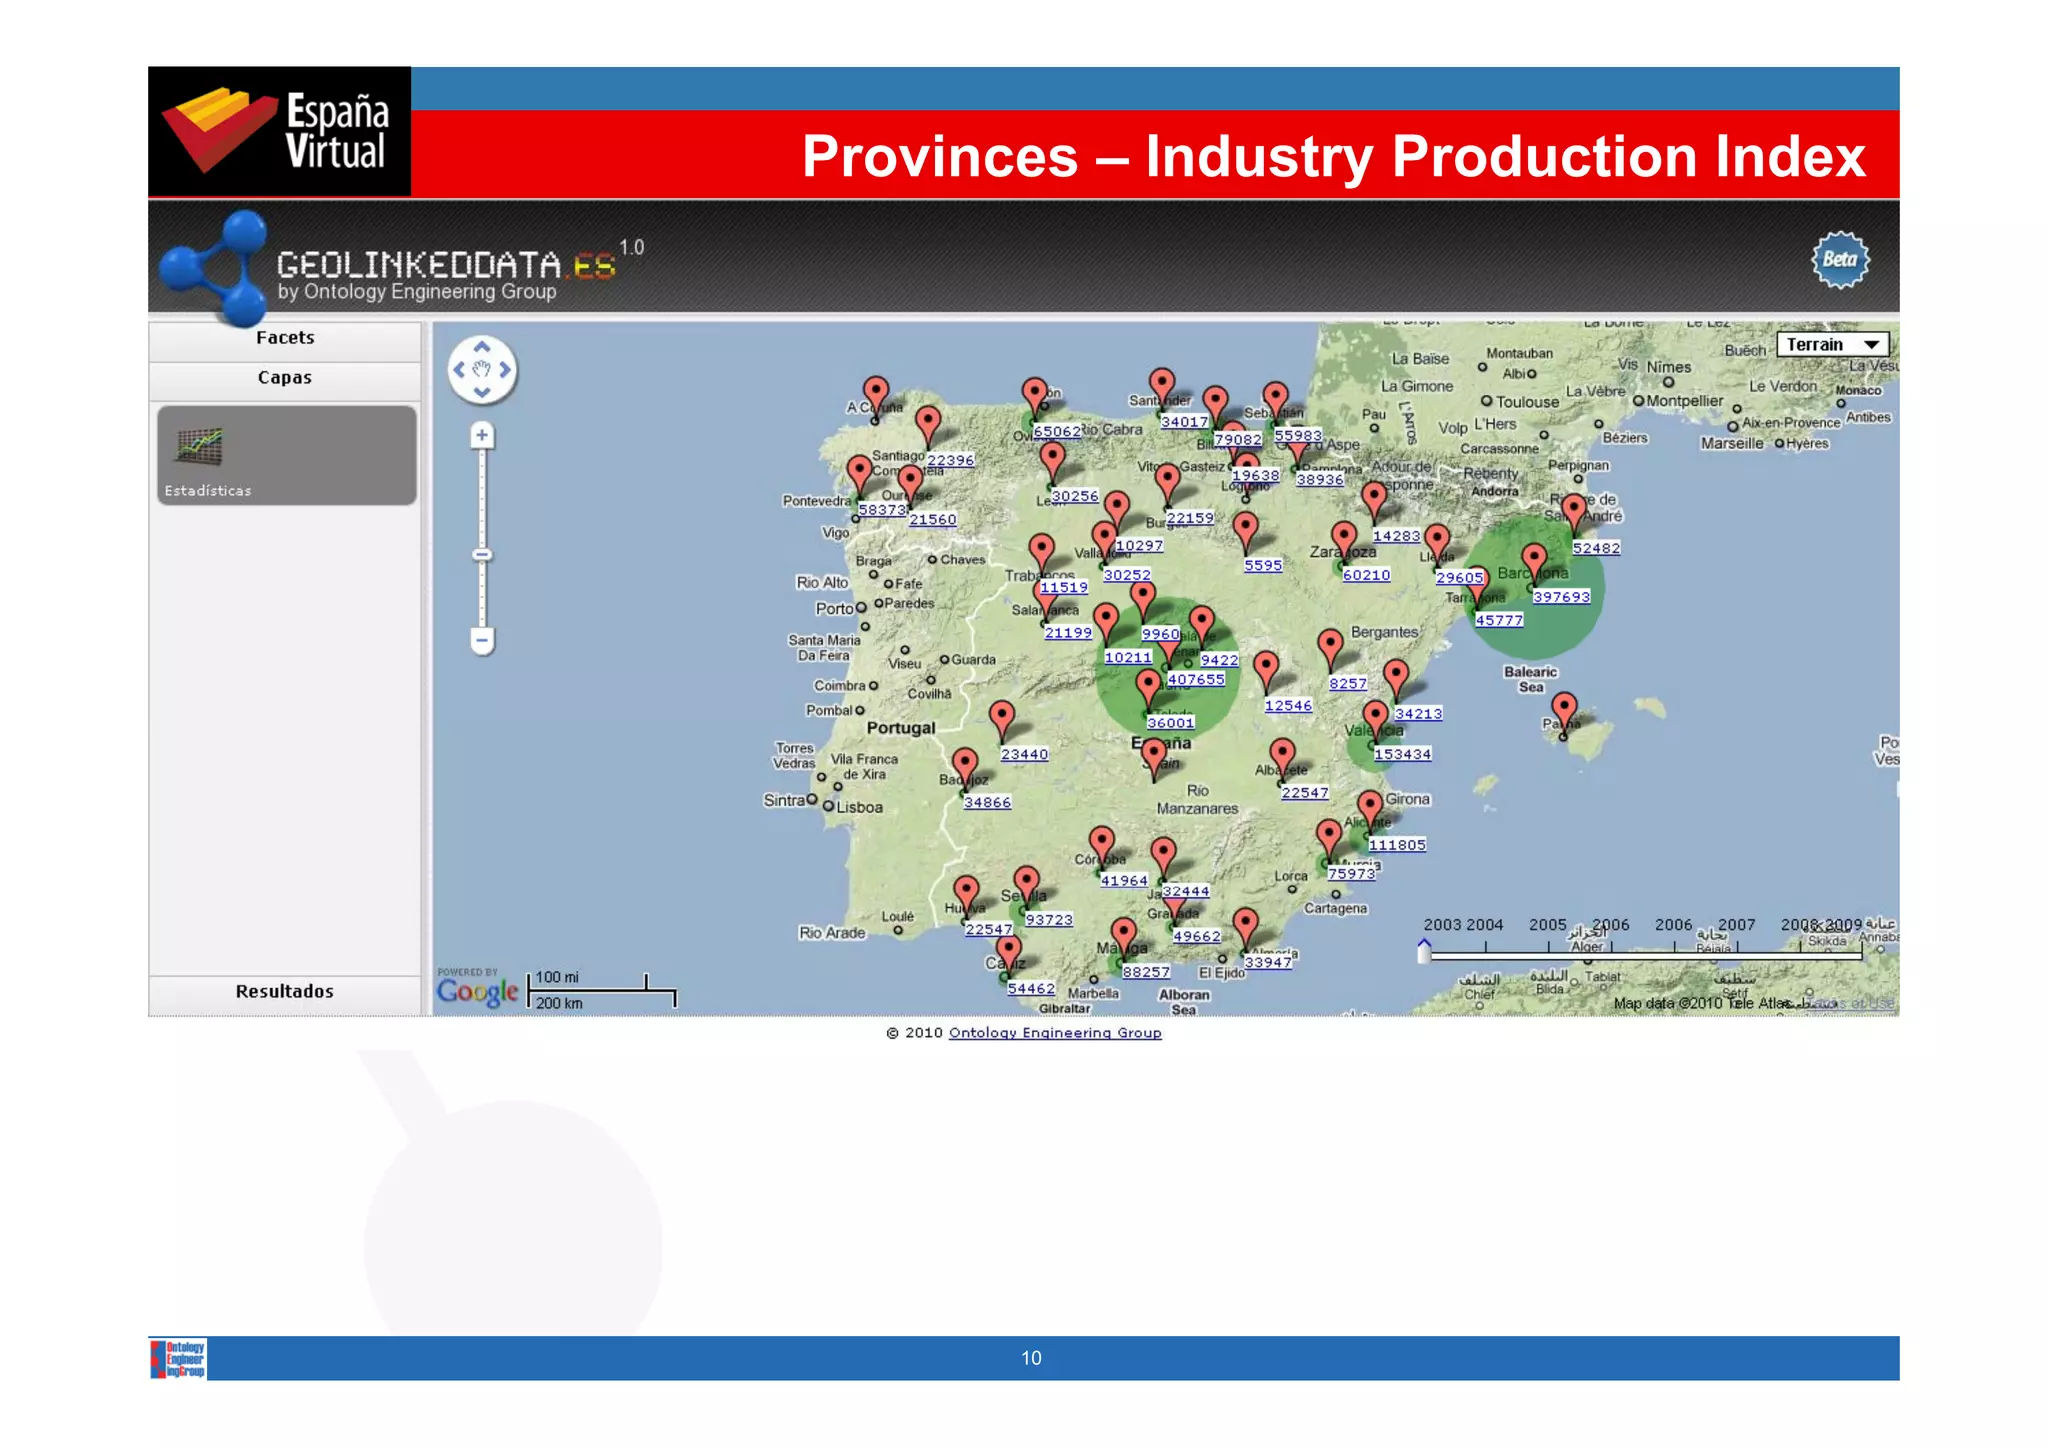Open the 93723 value link near Sevilla
The image size is (2048, 1448).
pos(1049,920)
